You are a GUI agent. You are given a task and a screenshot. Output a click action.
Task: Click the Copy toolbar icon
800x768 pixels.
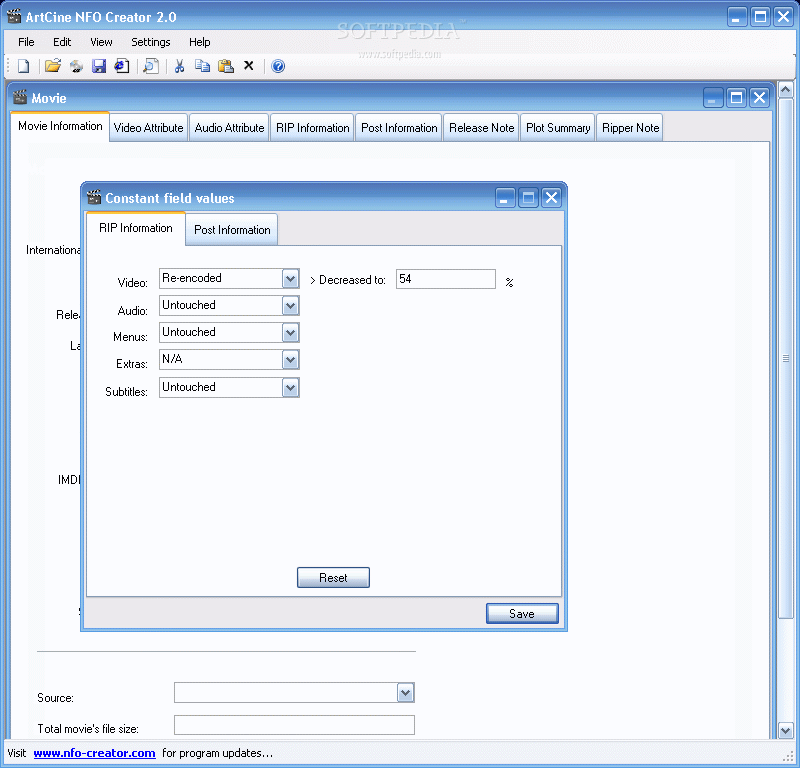[203, 66]
